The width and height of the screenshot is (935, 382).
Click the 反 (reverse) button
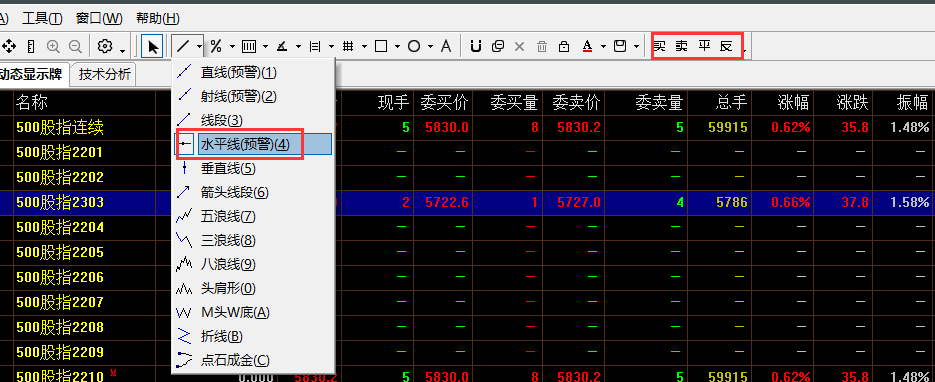[726, 46]
